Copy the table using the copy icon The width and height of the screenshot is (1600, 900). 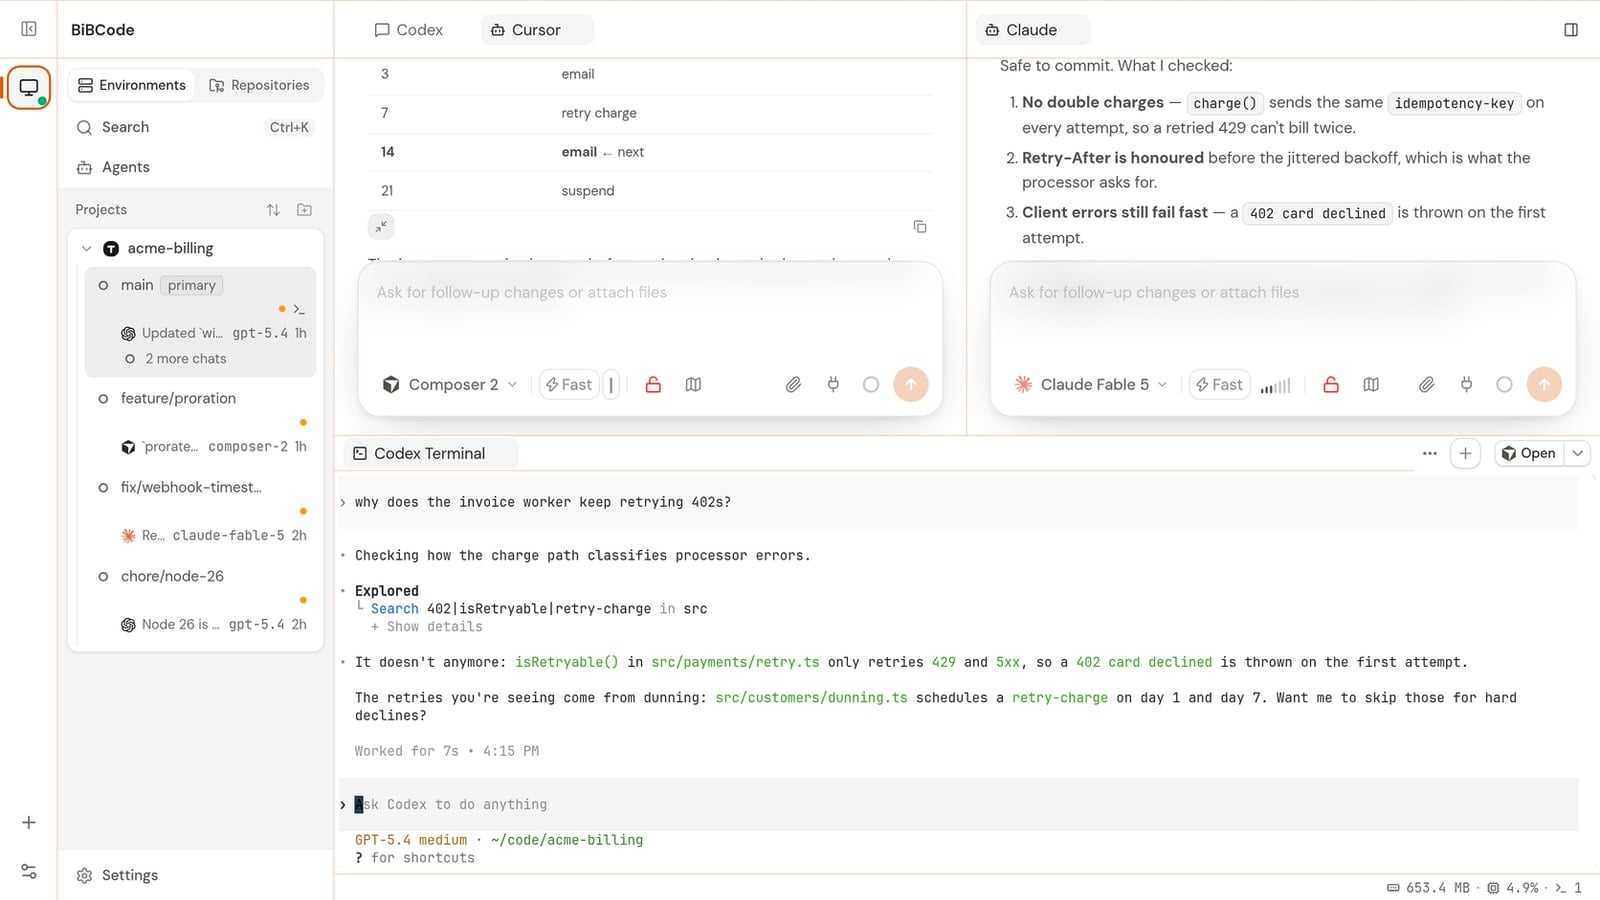[x=920, y=227]
